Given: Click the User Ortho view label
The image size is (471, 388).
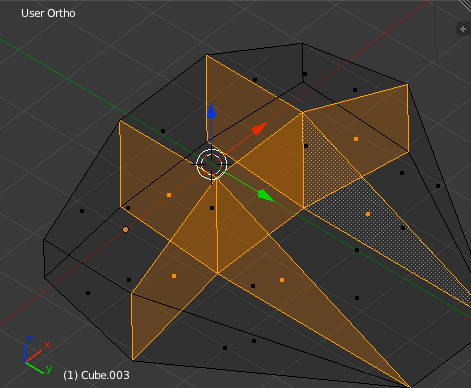Looking at the screenshot, I should [x=48, y=13].
